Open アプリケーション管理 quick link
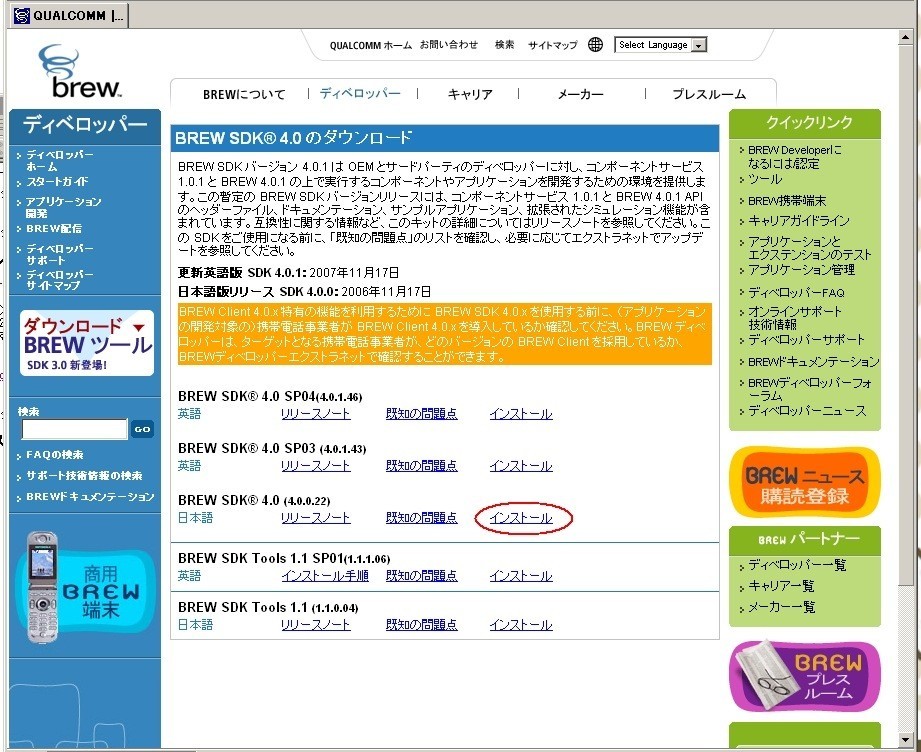Screen dimensions: 921x752 (801, 270)
